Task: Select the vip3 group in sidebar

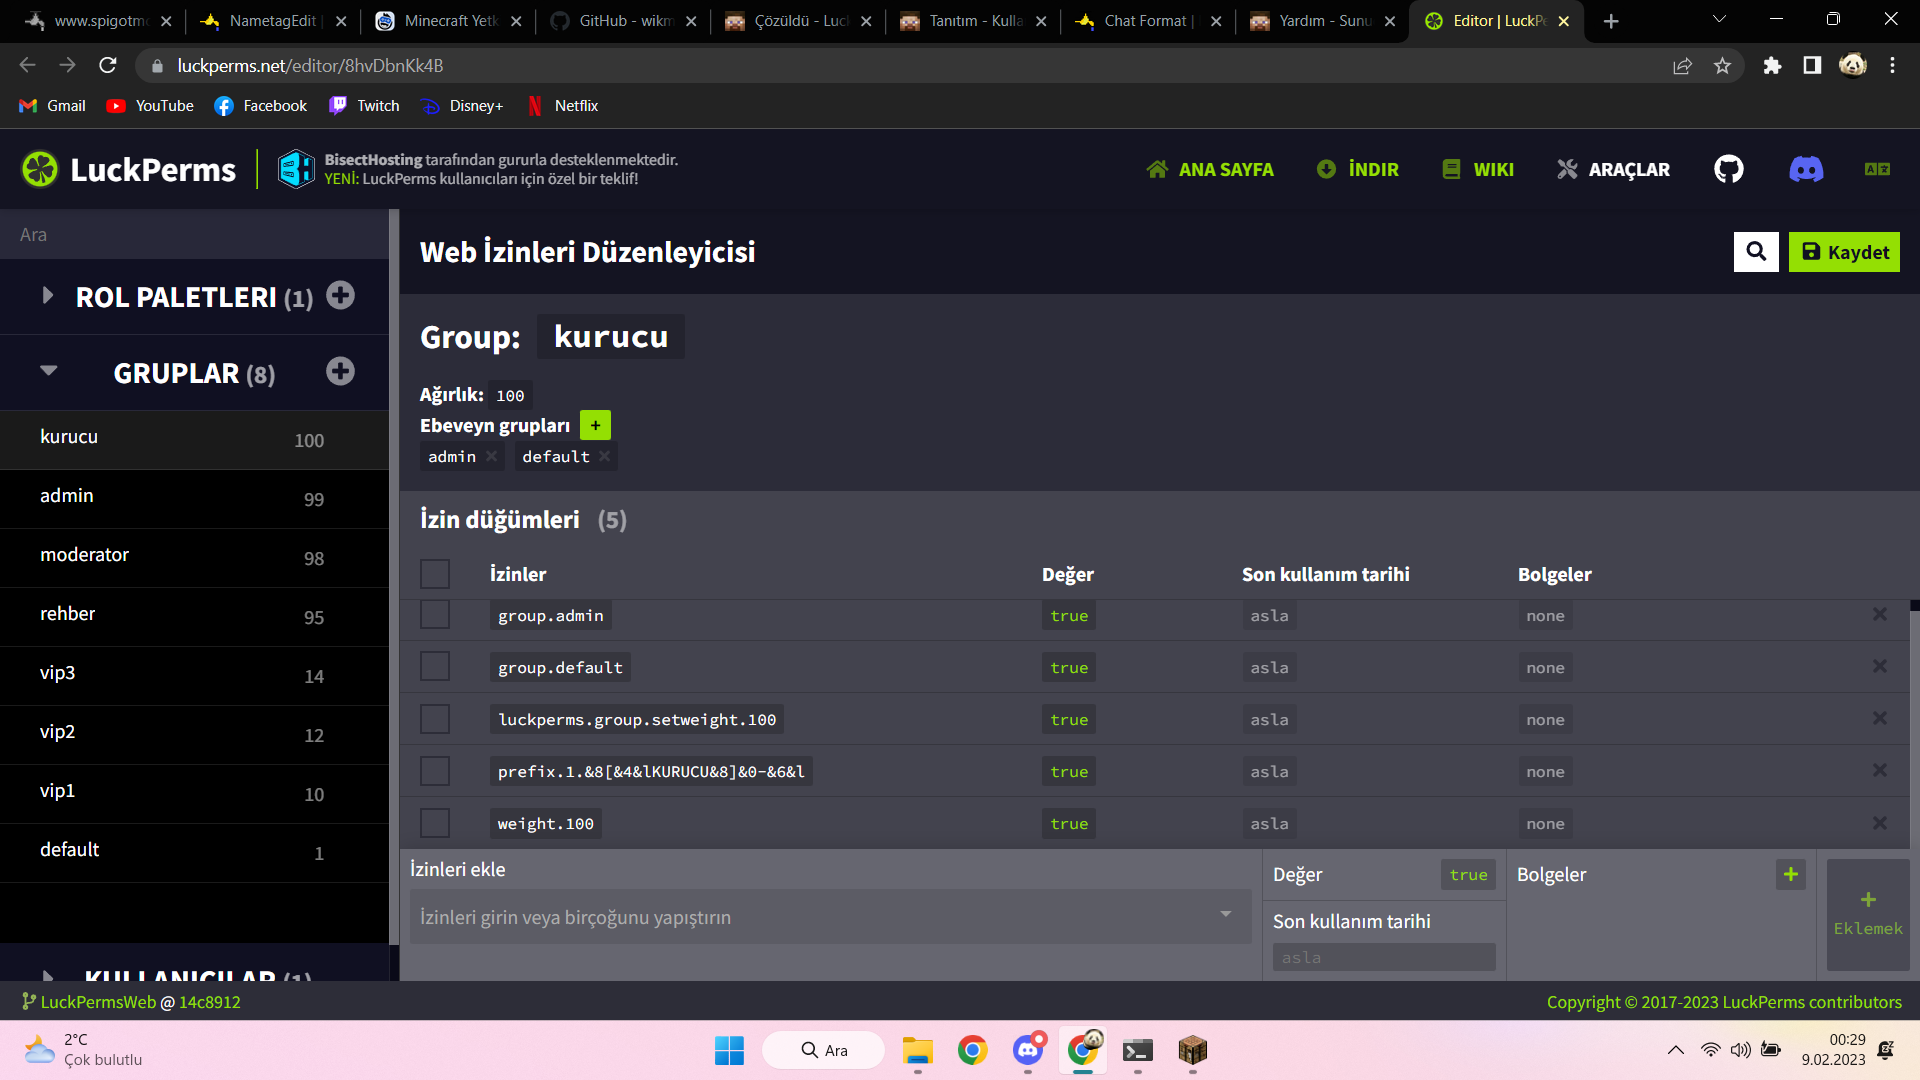Action: click(194, 675)
